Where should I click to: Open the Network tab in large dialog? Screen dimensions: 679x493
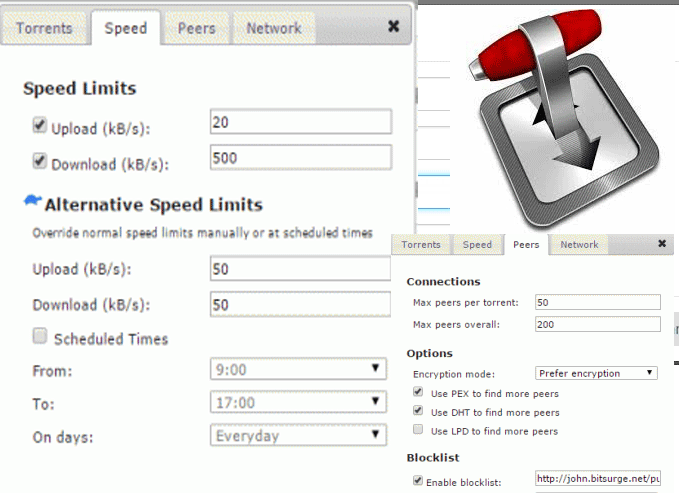[x=275, y=28]
